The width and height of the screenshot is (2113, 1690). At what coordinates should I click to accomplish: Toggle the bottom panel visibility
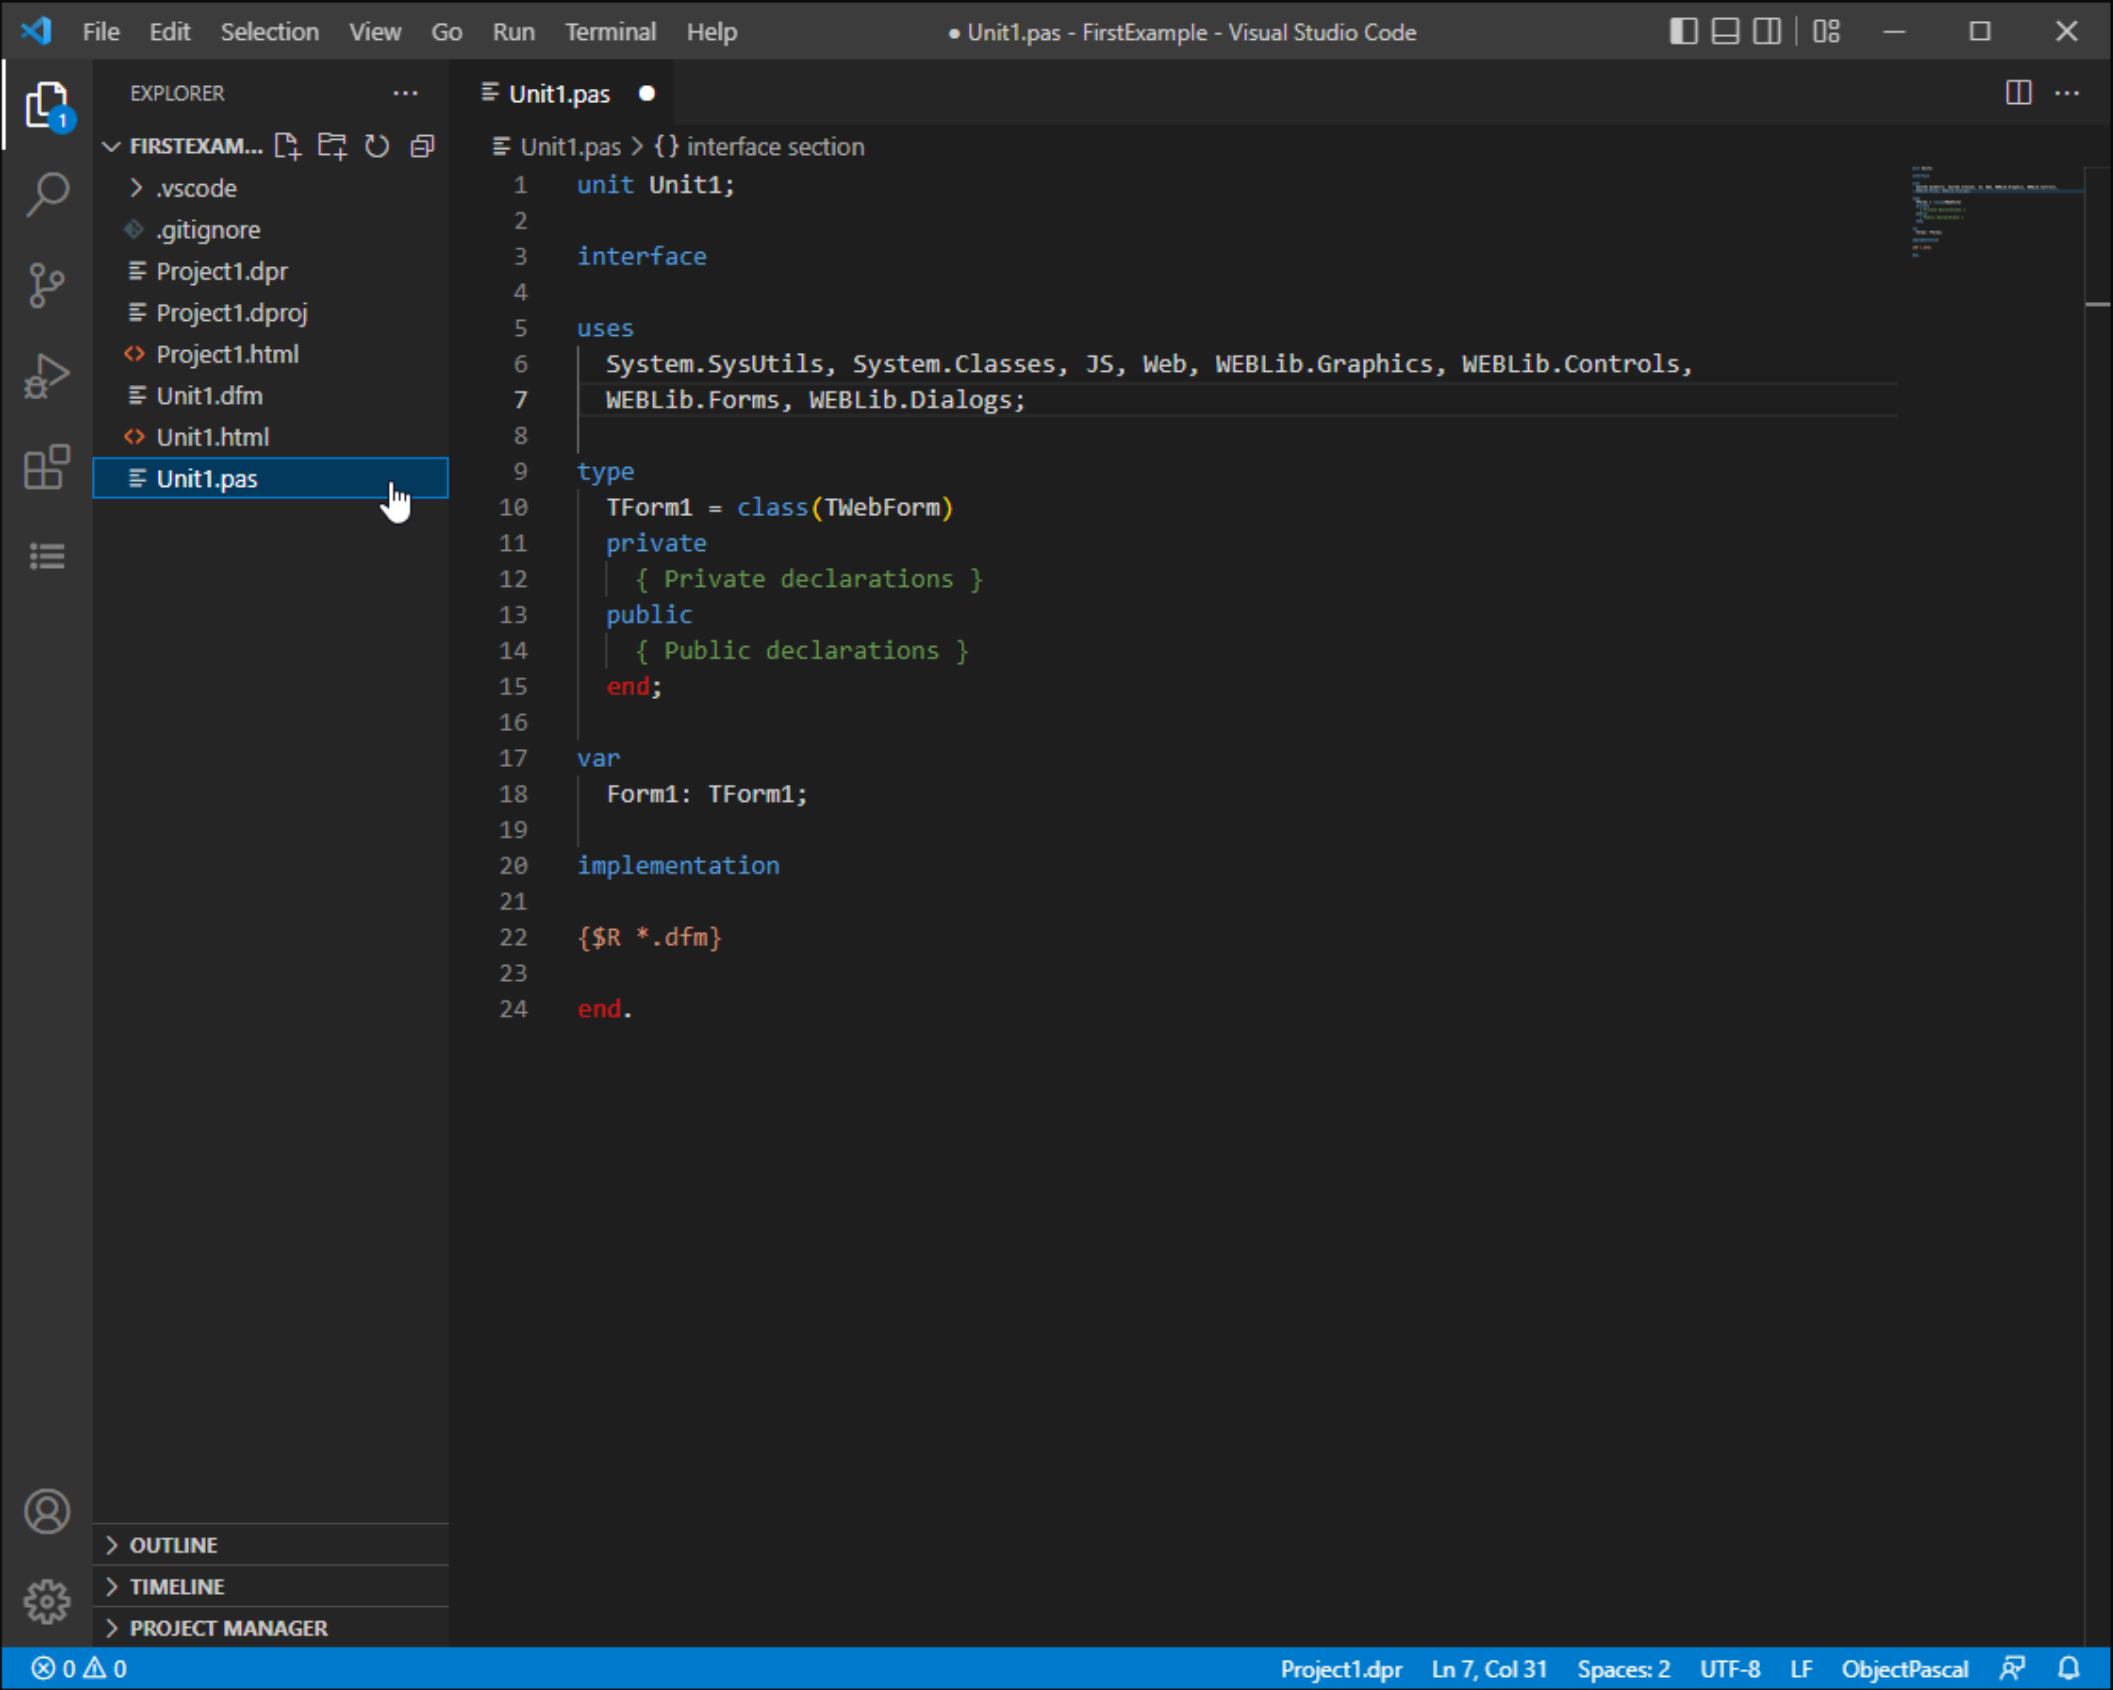tap(1725, 31)
